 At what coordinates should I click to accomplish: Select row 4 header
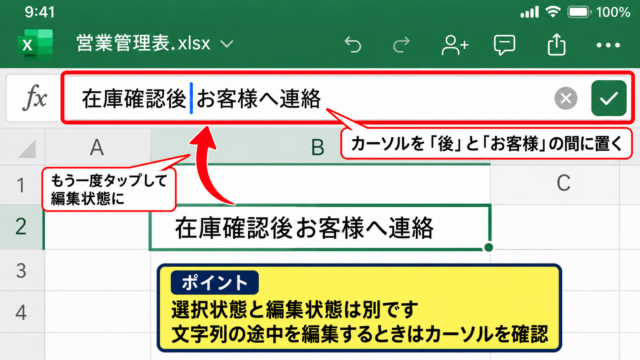[21, 312]
